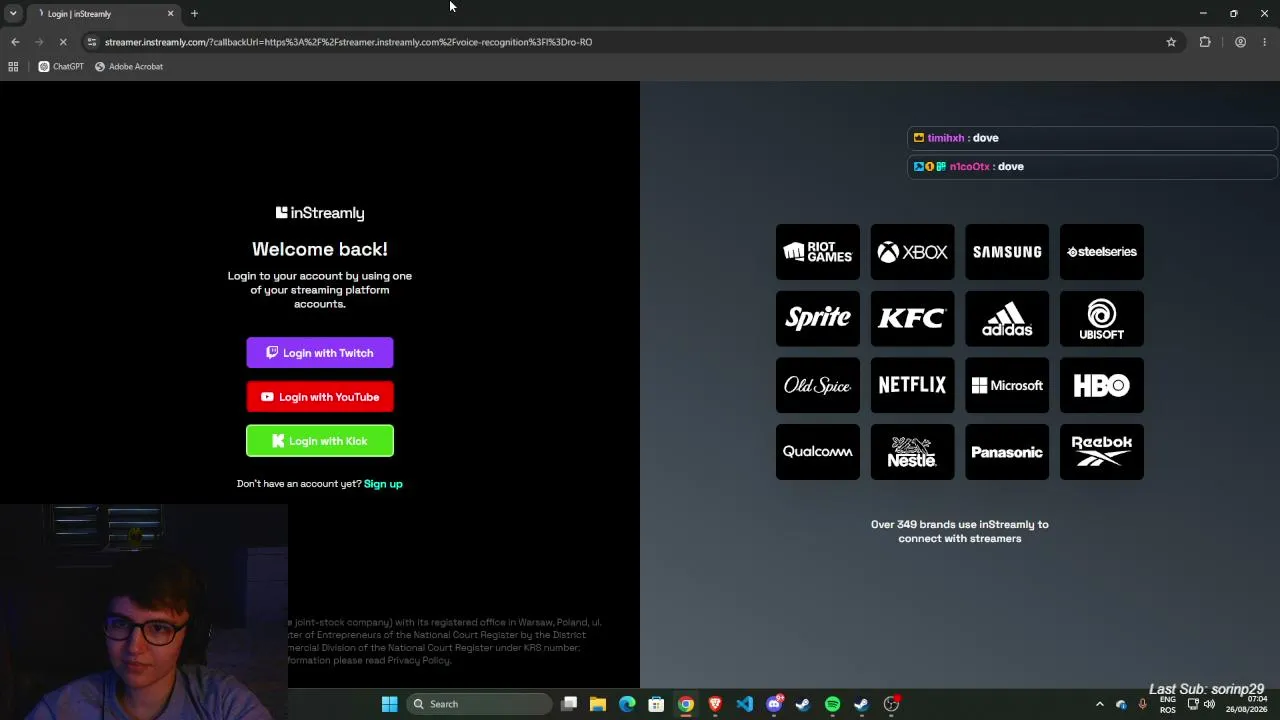Open the Windows Start menu

390,704
